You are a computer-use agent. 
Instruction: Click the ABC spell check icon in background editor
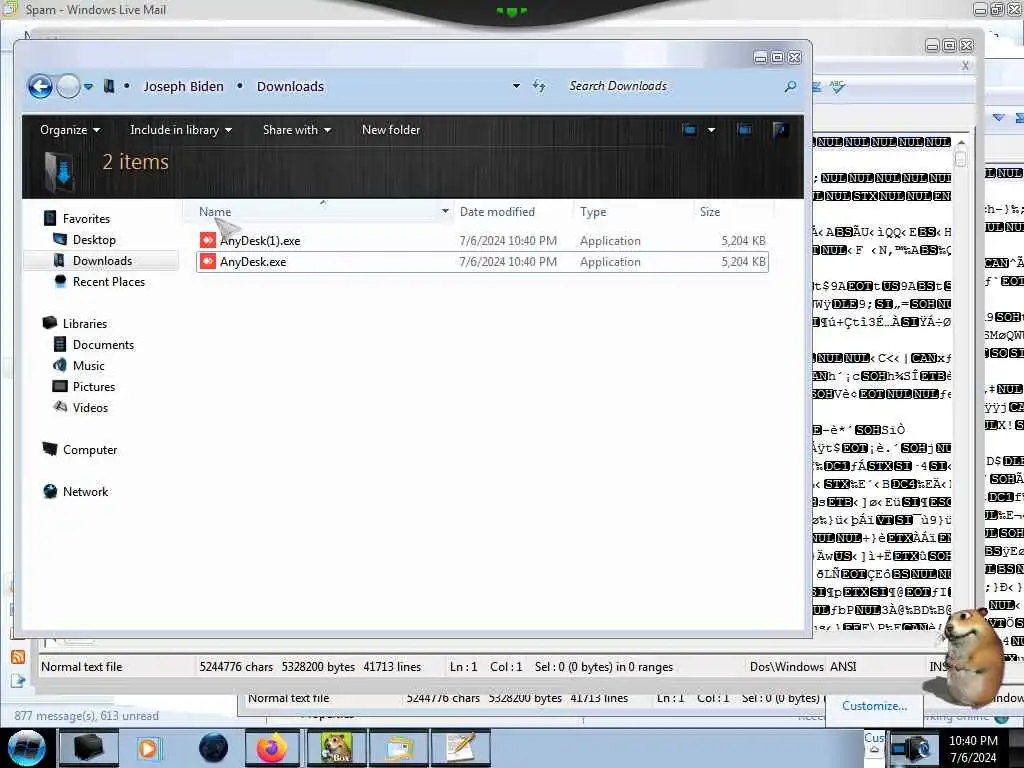click(x=837, y=86)
